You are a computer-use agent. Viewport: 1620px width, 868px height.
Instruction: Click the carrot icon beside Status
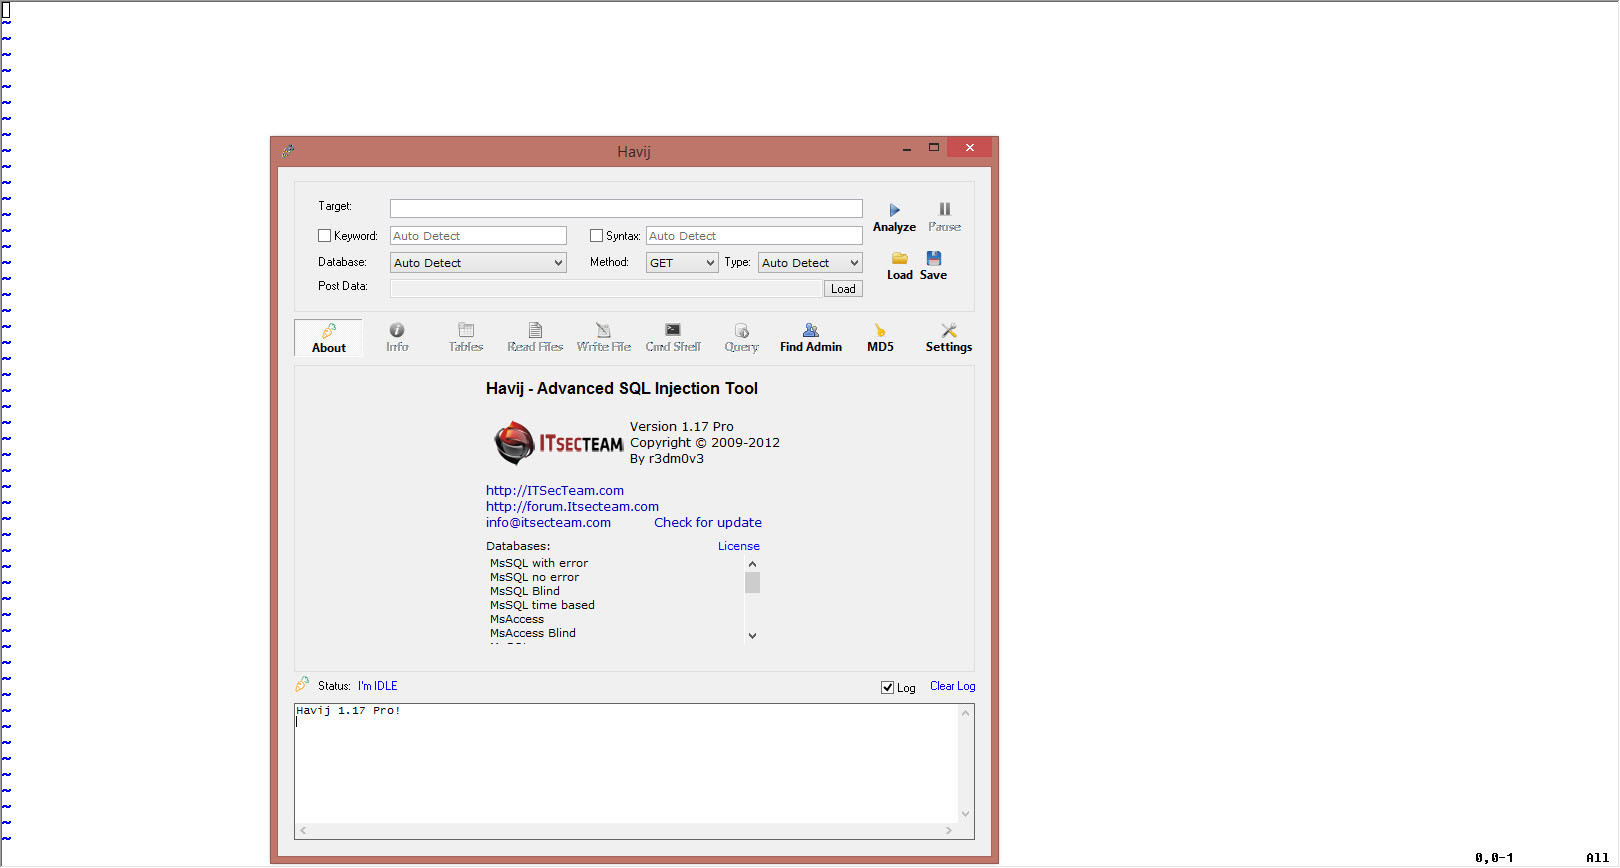[x=302, y=685]
